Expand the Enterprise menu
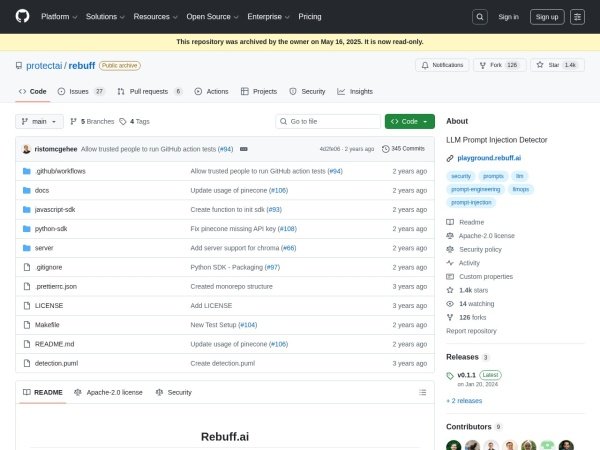This screenshot has height=450, width=600. coord(268,17)
